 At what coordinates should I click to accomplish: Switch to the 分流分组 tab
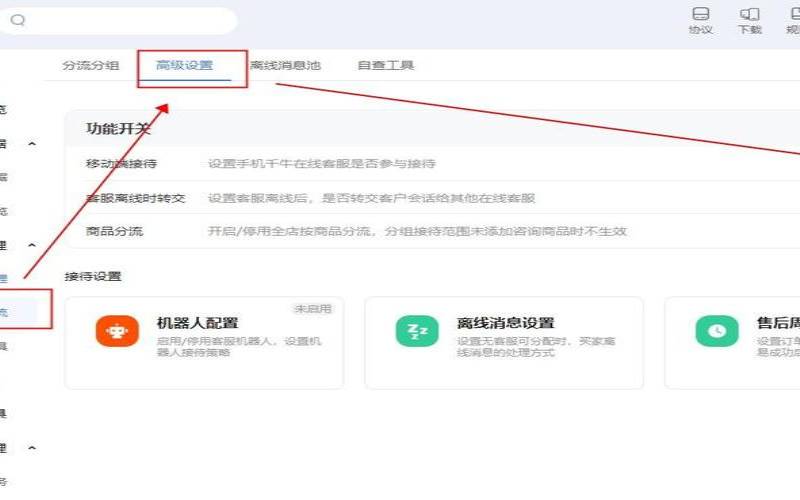(x=90, y=65)
